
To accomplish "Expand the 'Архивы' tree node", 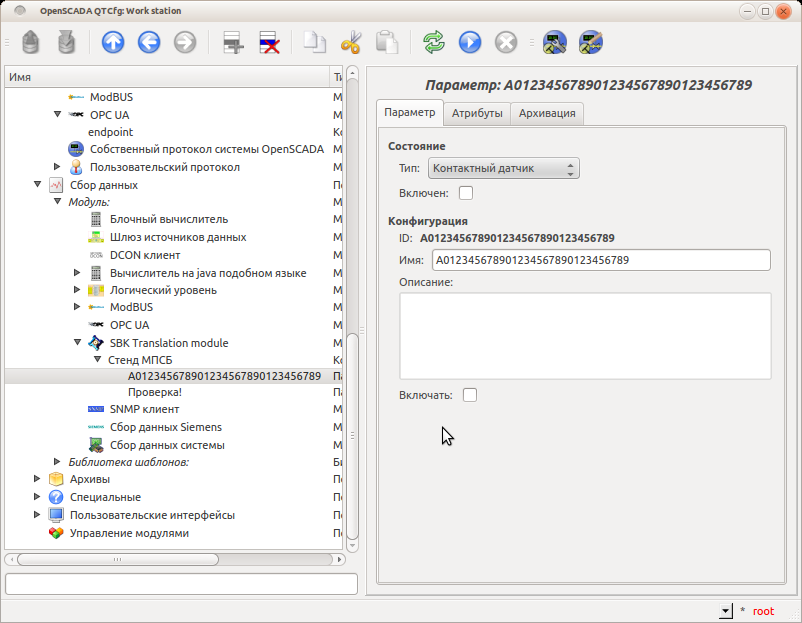I will tap(38, 479).
